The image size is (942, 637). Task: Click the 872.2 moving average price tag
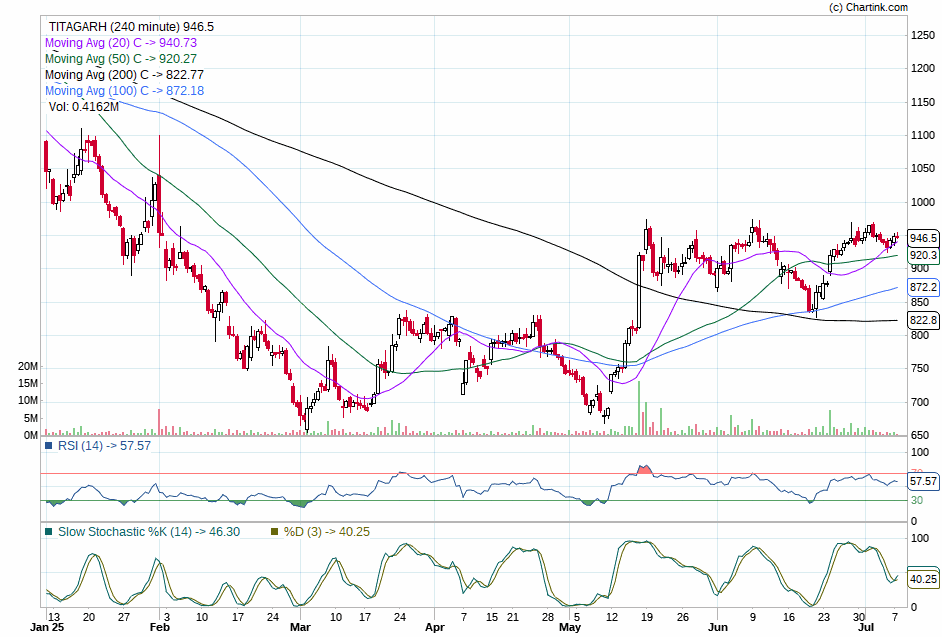[923, 288]
